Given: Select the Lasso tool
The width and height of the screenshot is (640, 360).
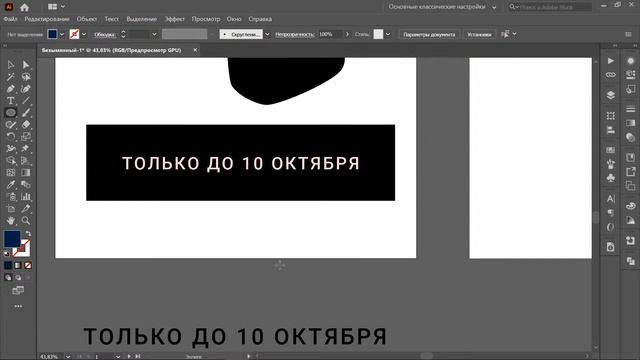Looking at the screenshot, I should pos(26,77).
